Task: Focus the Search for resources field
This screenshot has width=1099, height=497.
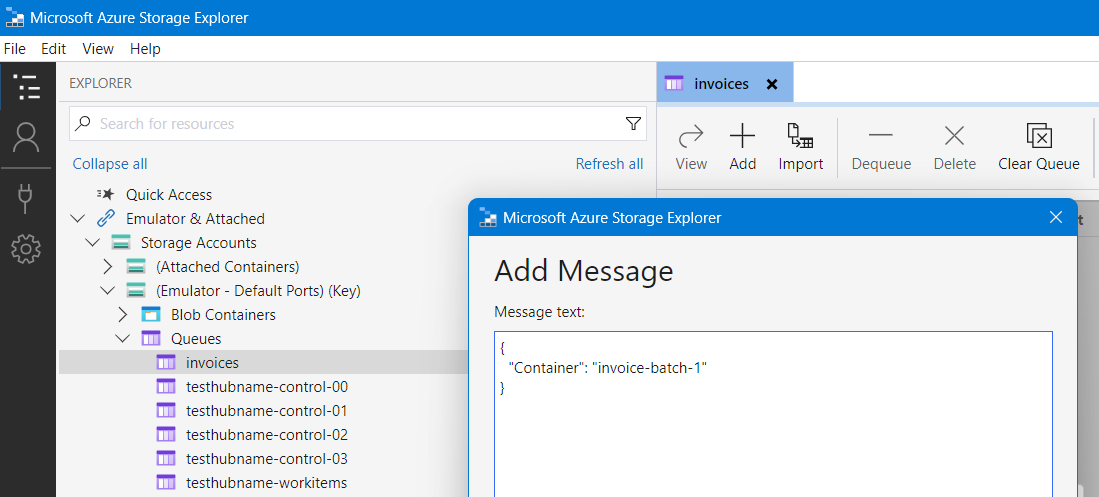Action: pos(357,124)
